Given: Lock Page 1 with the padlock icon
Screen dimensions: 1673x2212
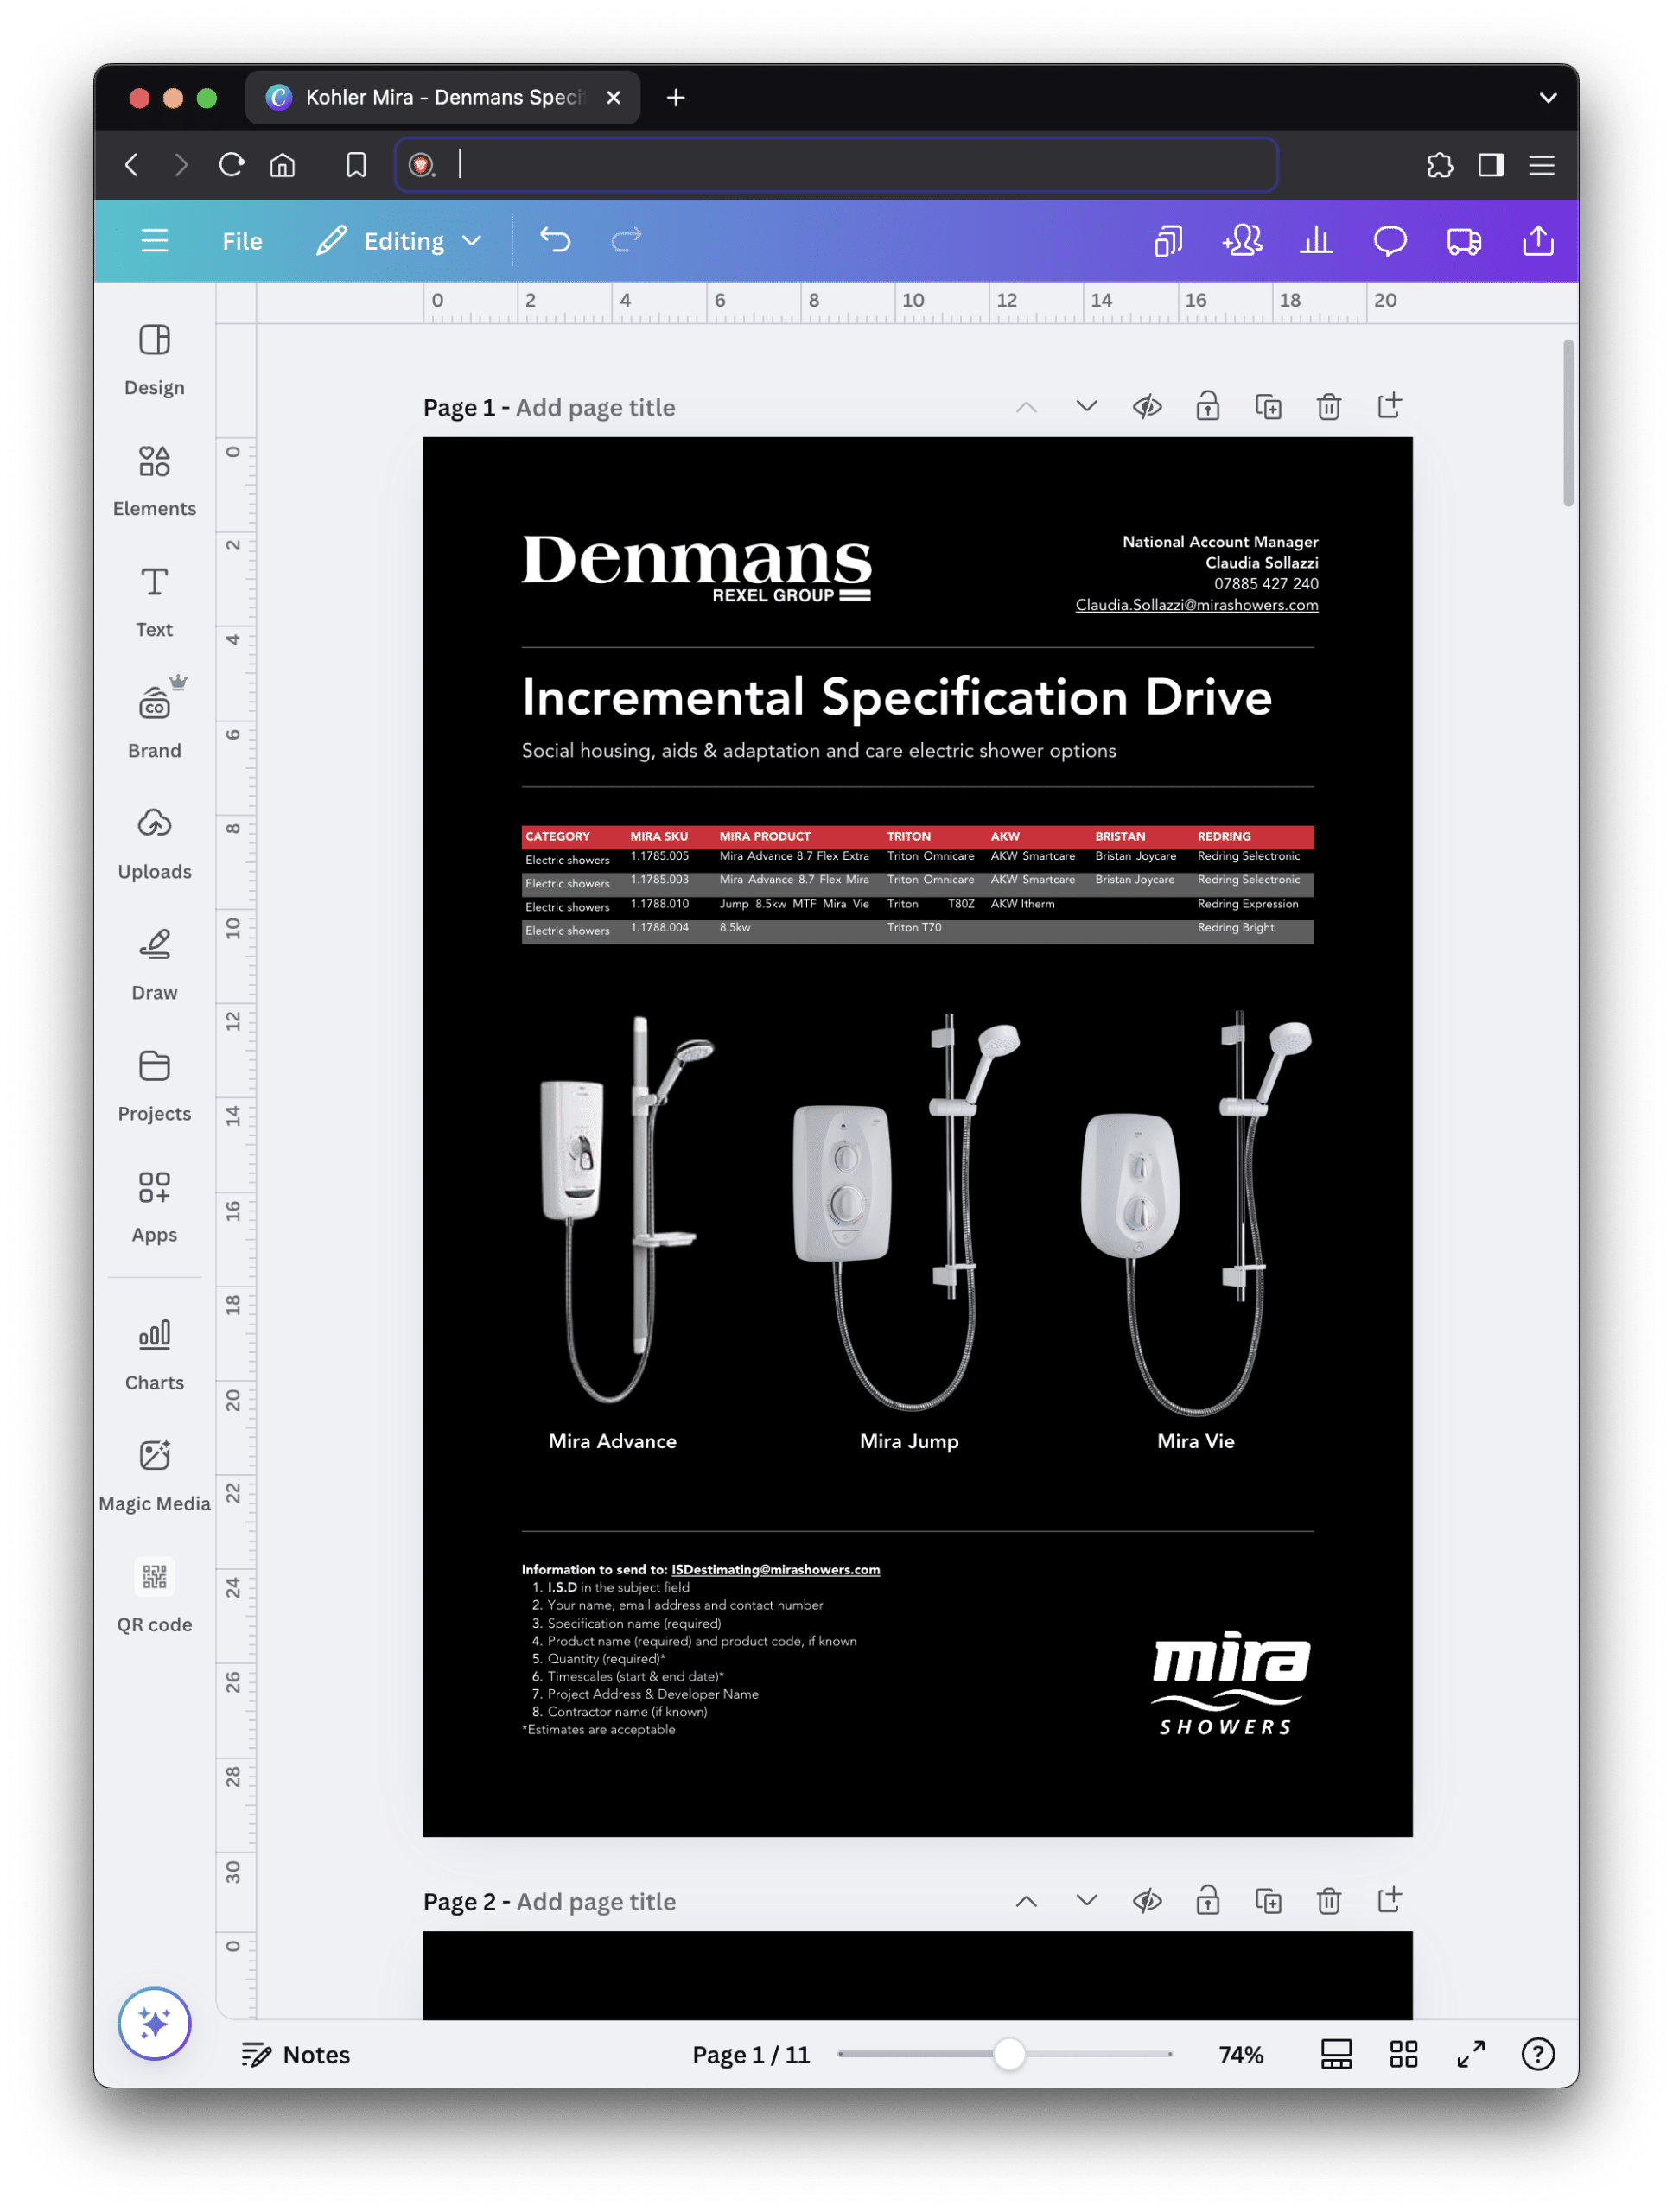Looking at the screenshot, I should (1207, 407).
